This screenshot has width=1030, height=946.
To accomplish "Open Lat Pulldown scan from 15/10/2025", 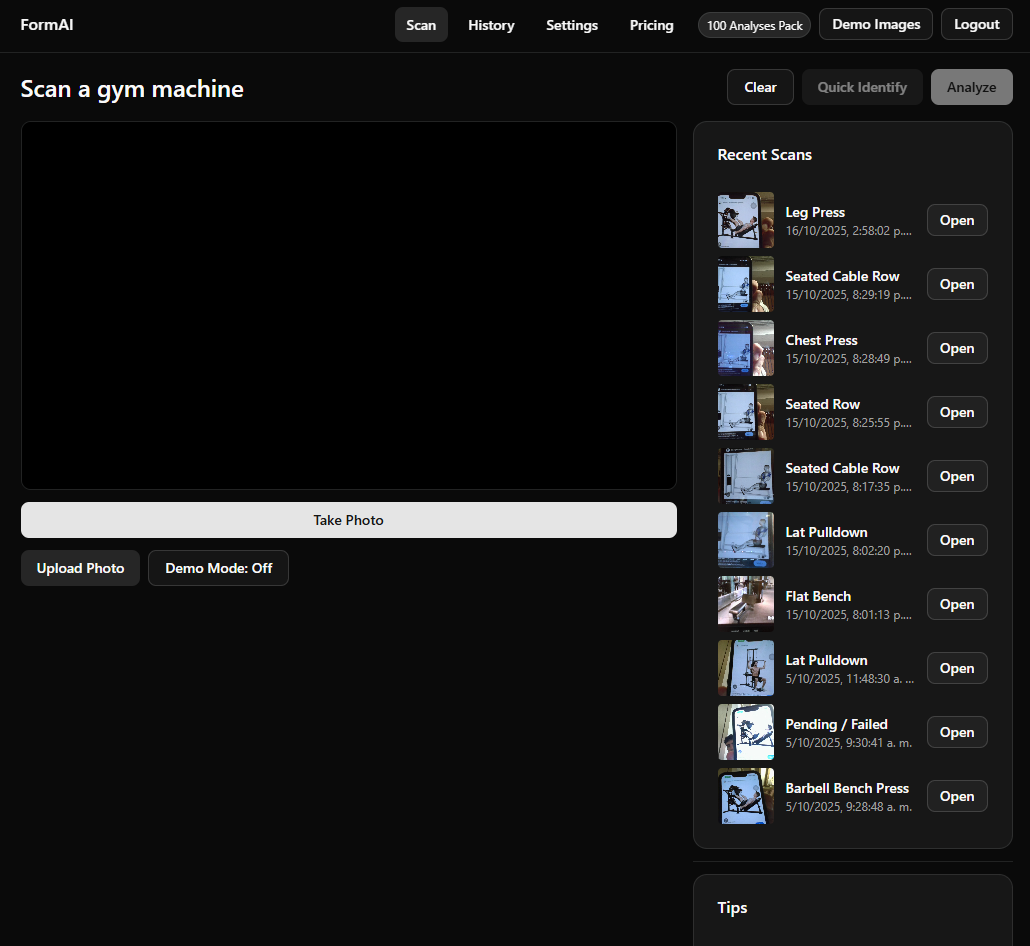I will 956,540.
